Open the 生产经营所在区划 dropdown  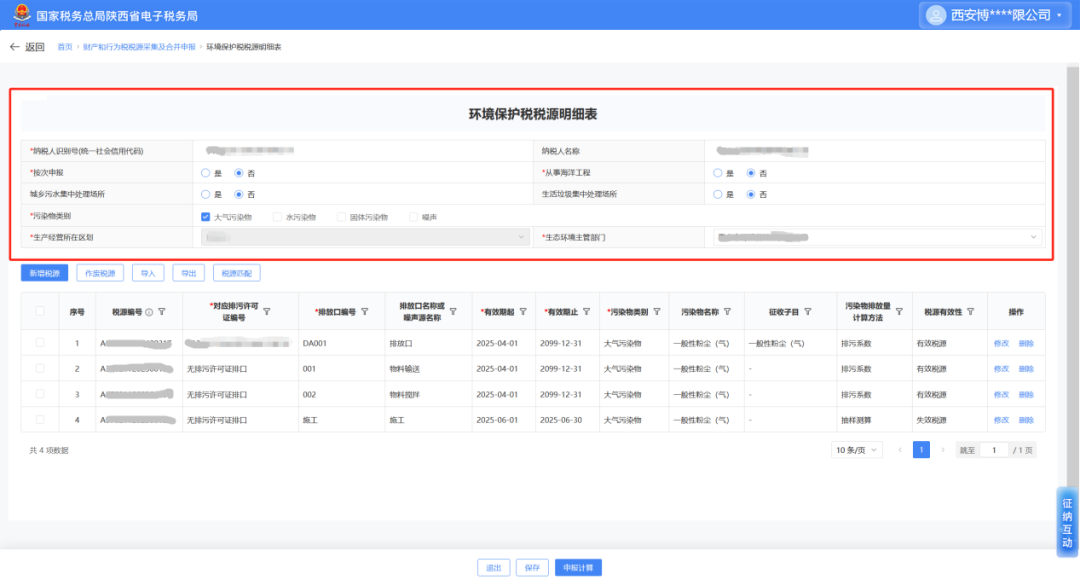click(x=365, y=237)
